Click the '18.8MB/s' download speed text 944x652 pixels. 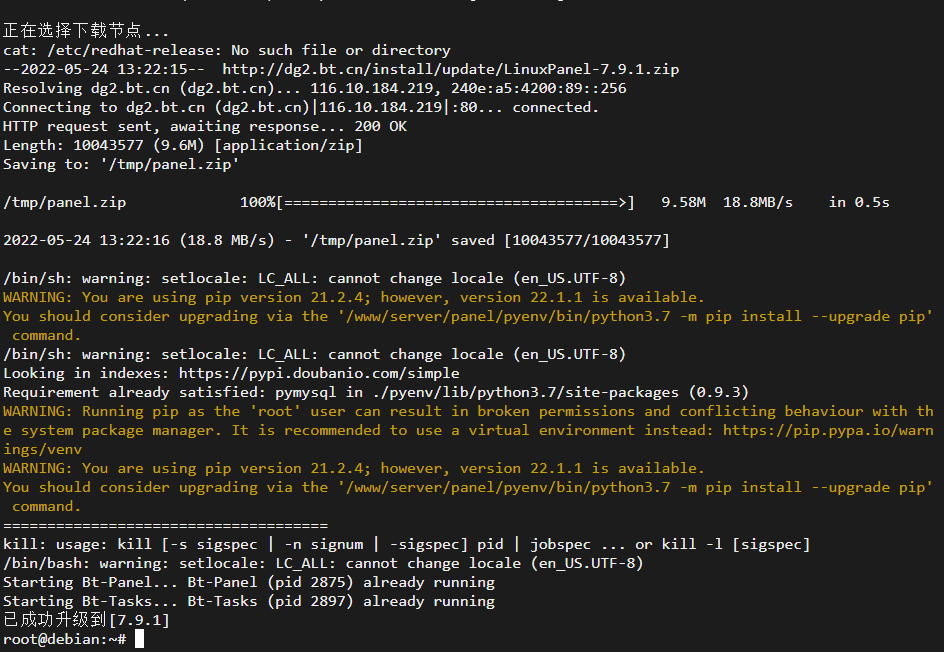pos(757,202)
